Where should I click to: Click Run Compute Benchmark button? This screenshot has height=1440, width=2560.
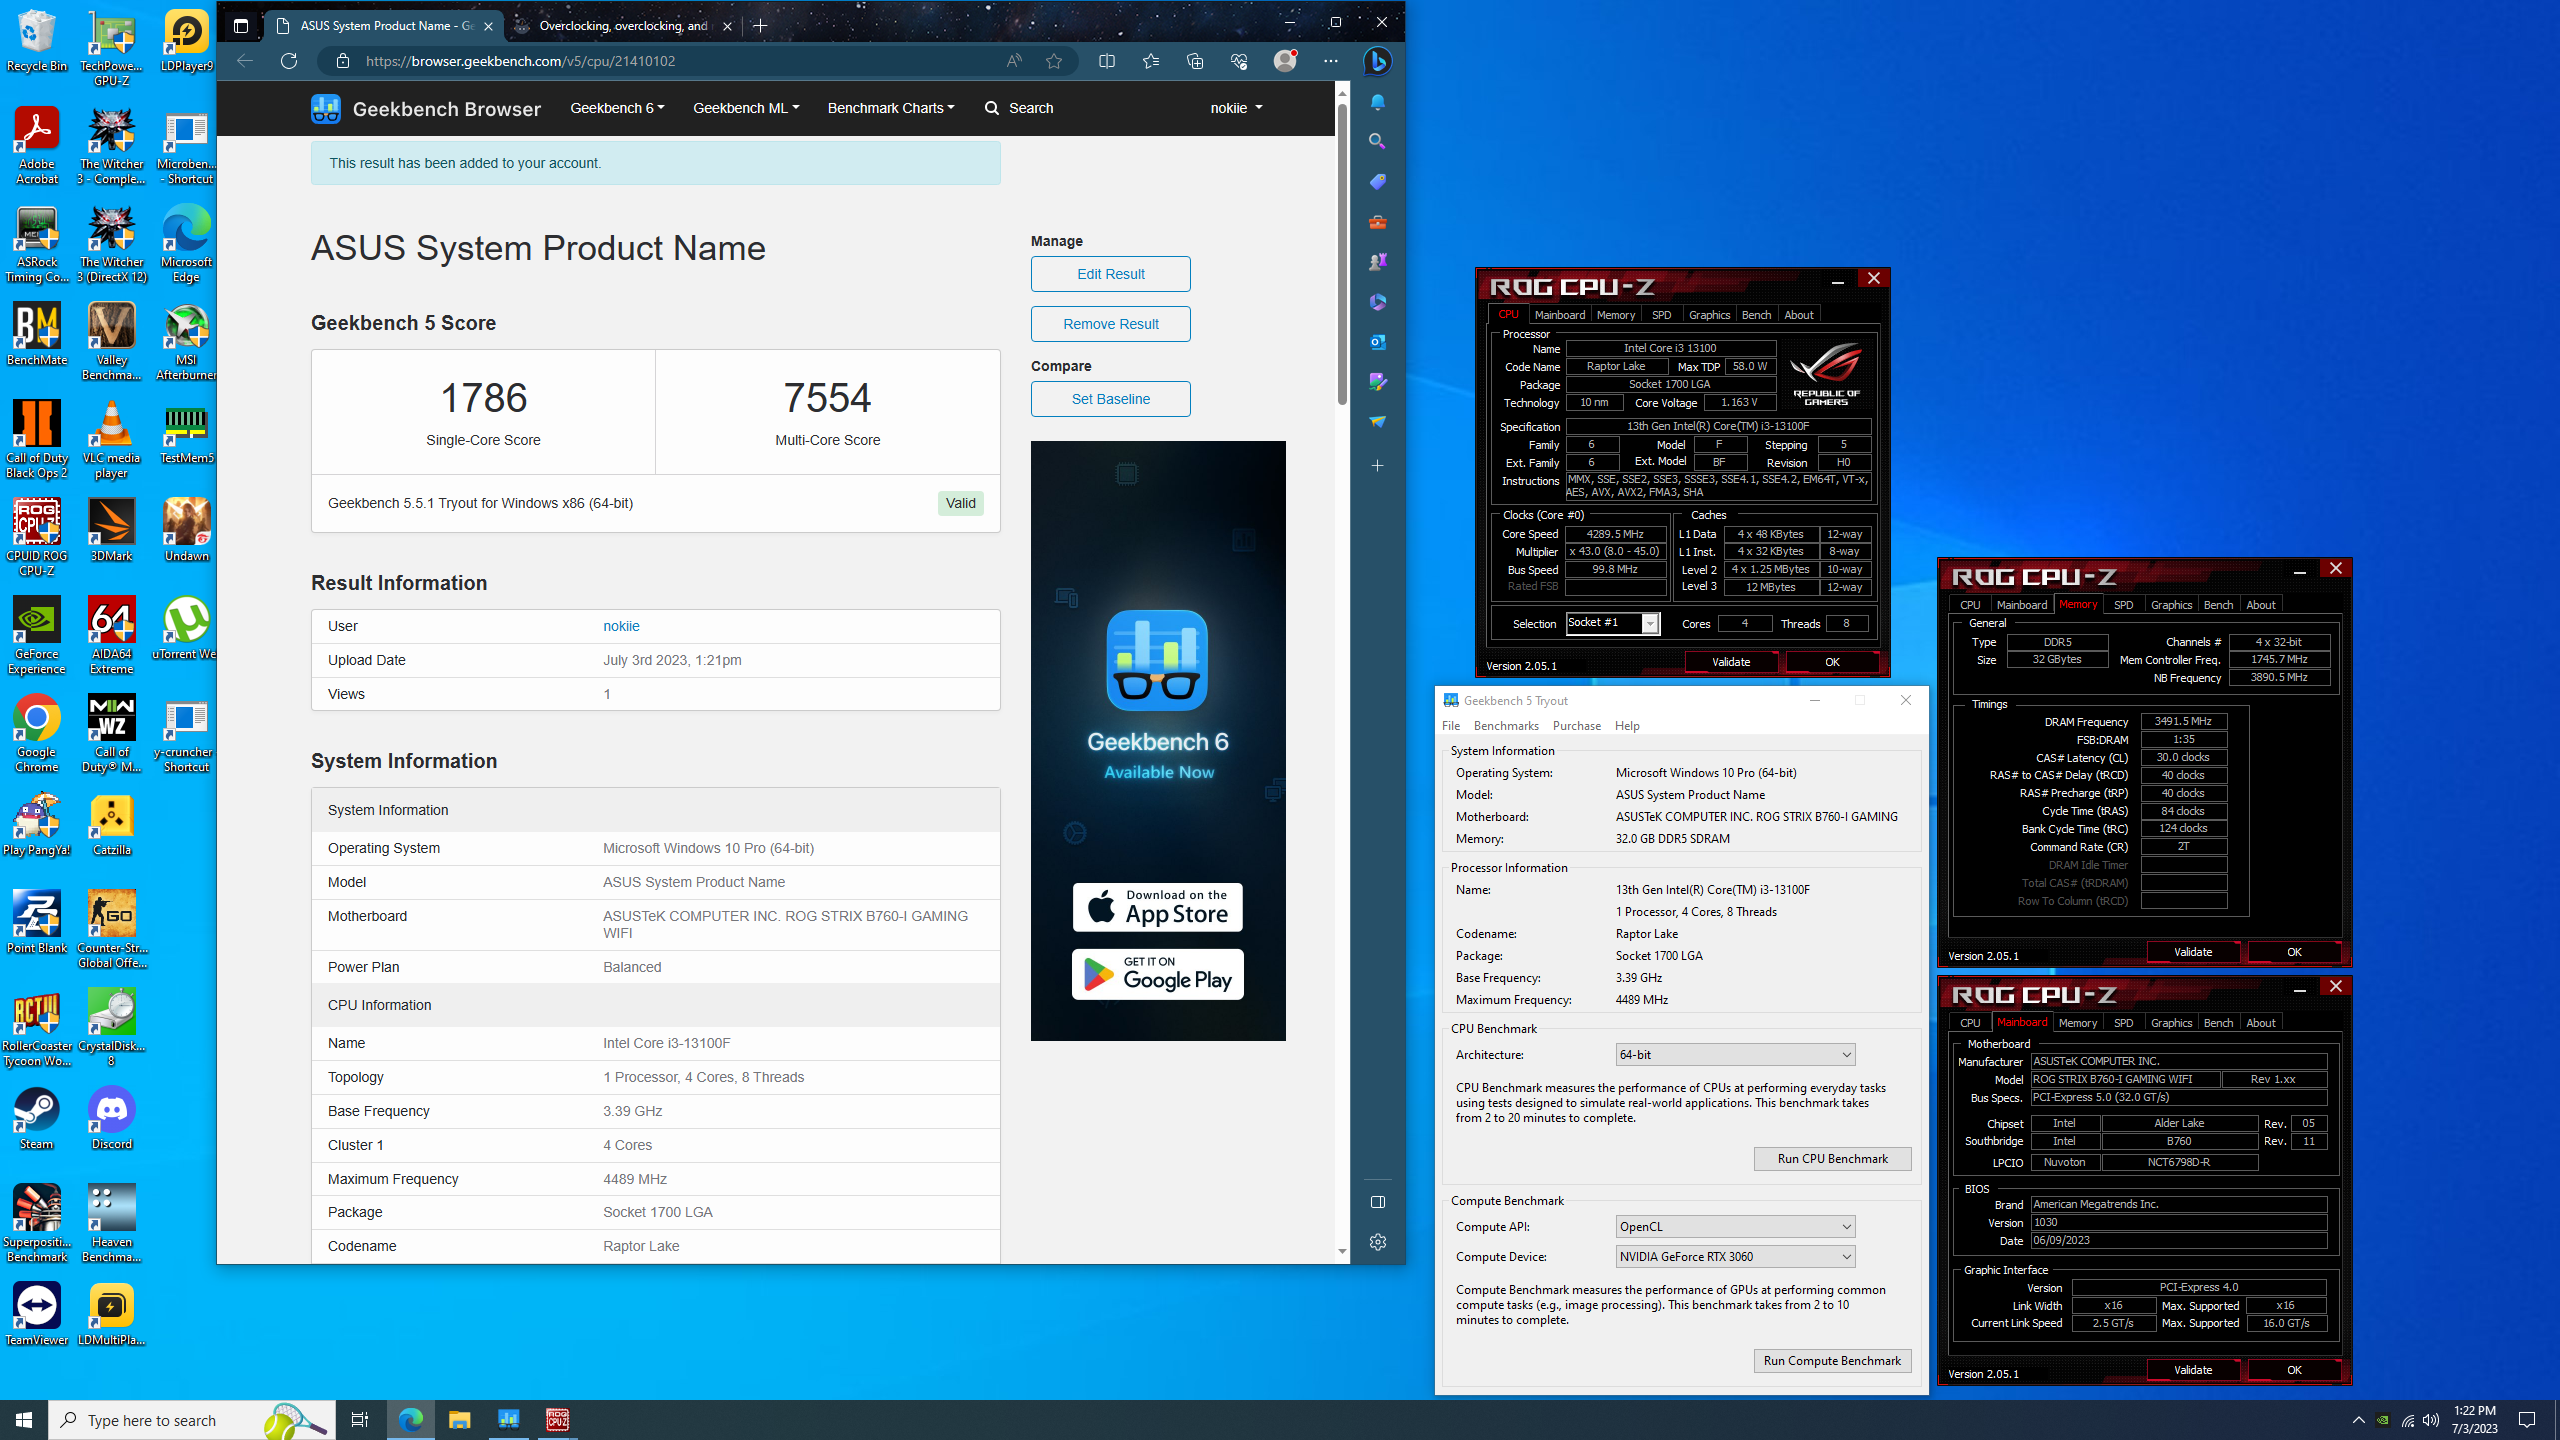tap(1832, 1361)
